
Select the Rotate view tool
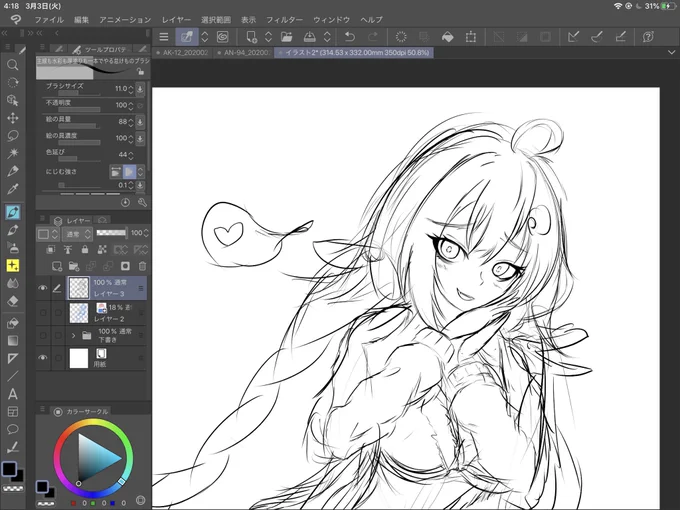(x=13, y=82)
